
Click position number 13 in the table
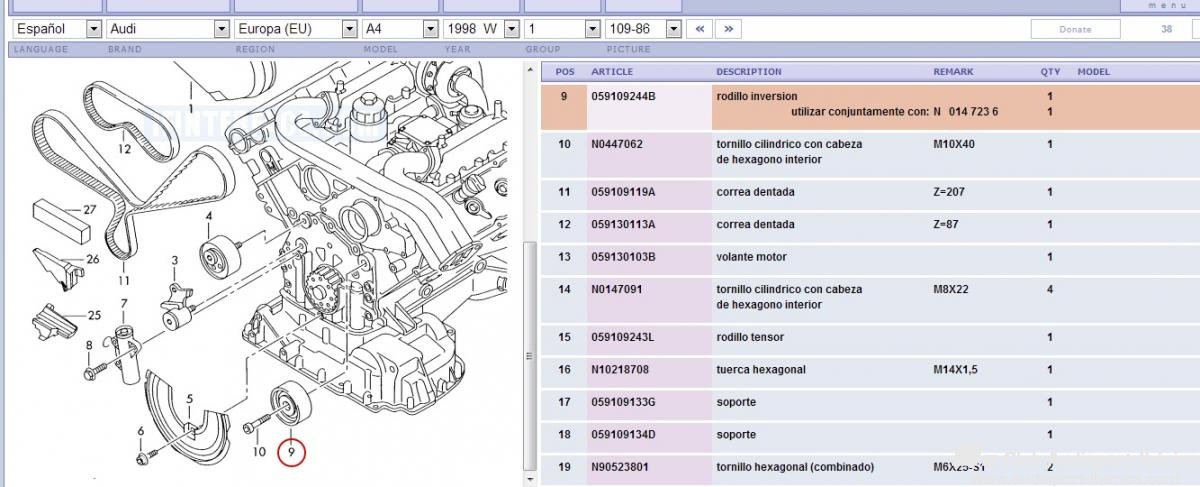[x=565, y=257]
